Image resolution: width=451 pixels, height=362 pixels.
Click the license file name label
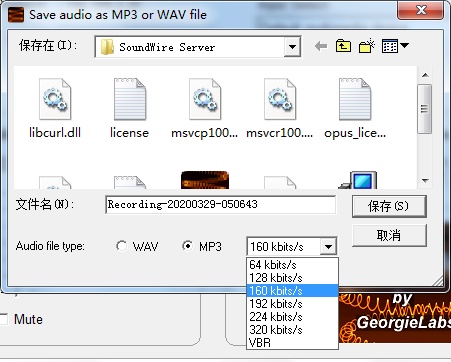(130, 133)
